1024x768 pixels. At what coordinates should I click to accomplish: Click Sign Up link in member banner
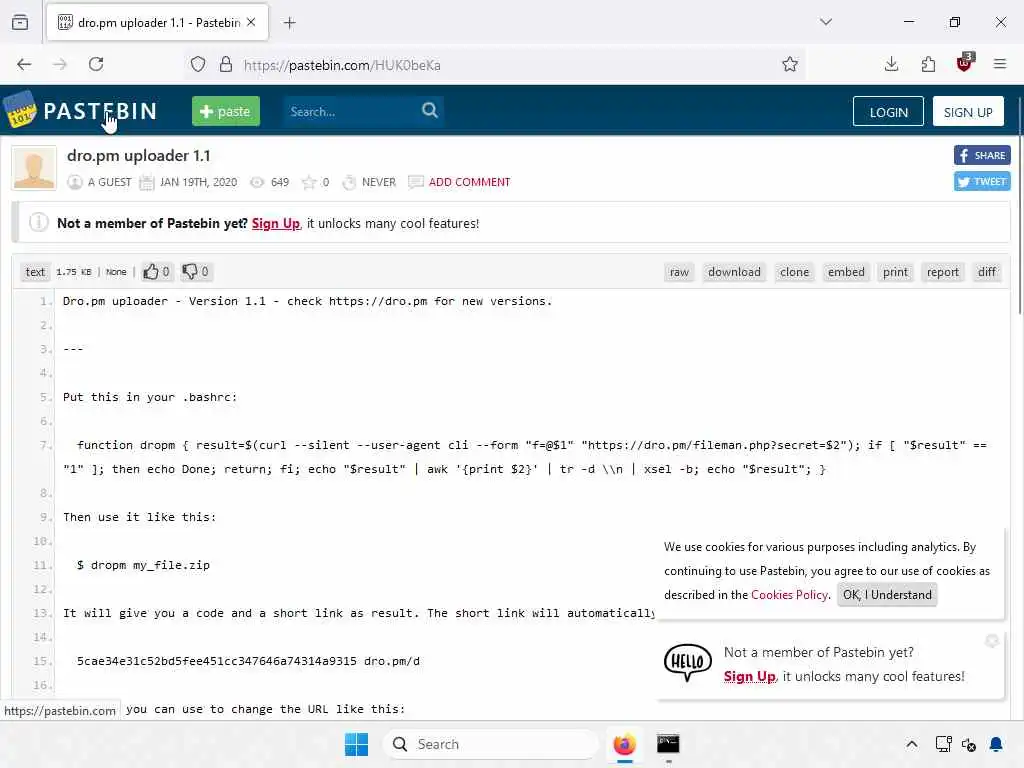[x=276, y=223]
